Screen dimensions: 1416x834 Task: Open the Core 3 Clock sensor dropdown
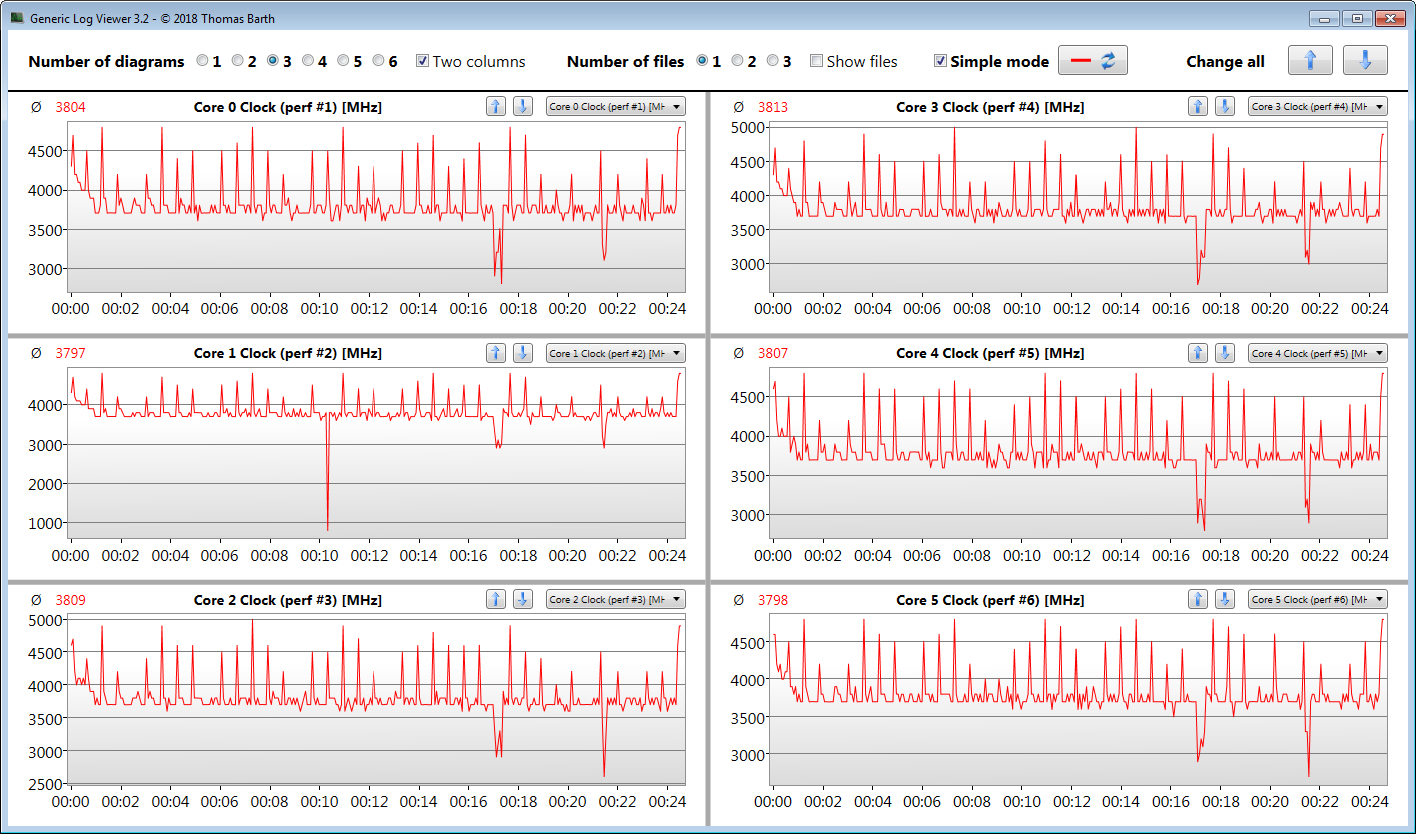[1318, 106]
